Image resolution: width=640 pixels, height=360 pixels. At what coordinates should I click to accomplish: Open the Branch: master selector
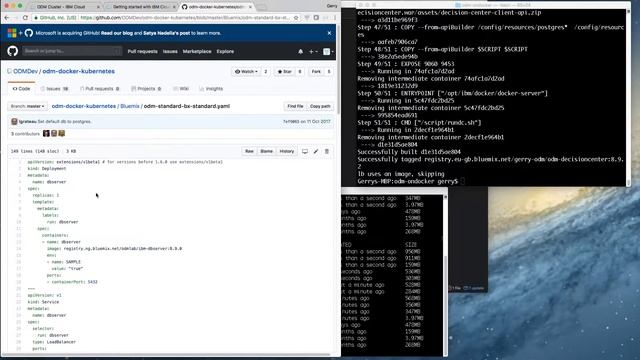coord(27,107)
